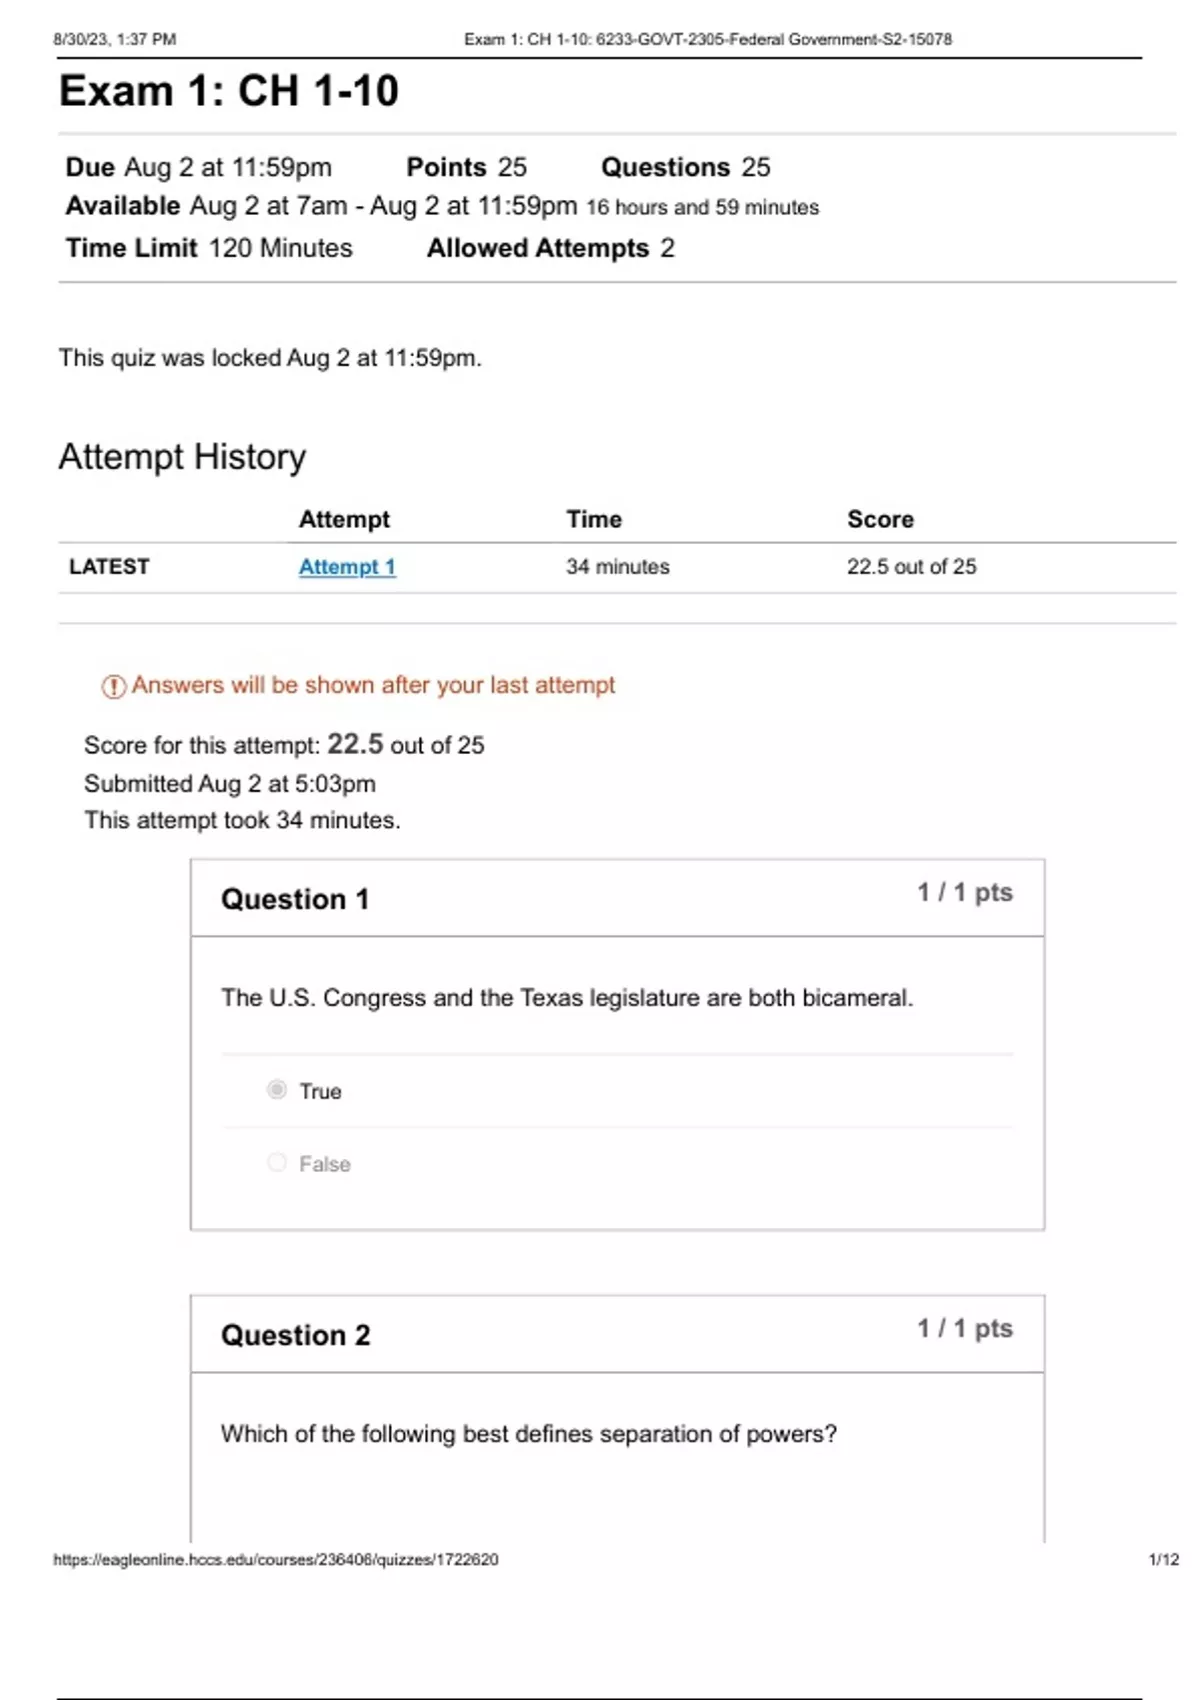Click the Score column header
The width and height of the screenshot is (1200, 1700).
pyautogui.click(x=880, y=519)
